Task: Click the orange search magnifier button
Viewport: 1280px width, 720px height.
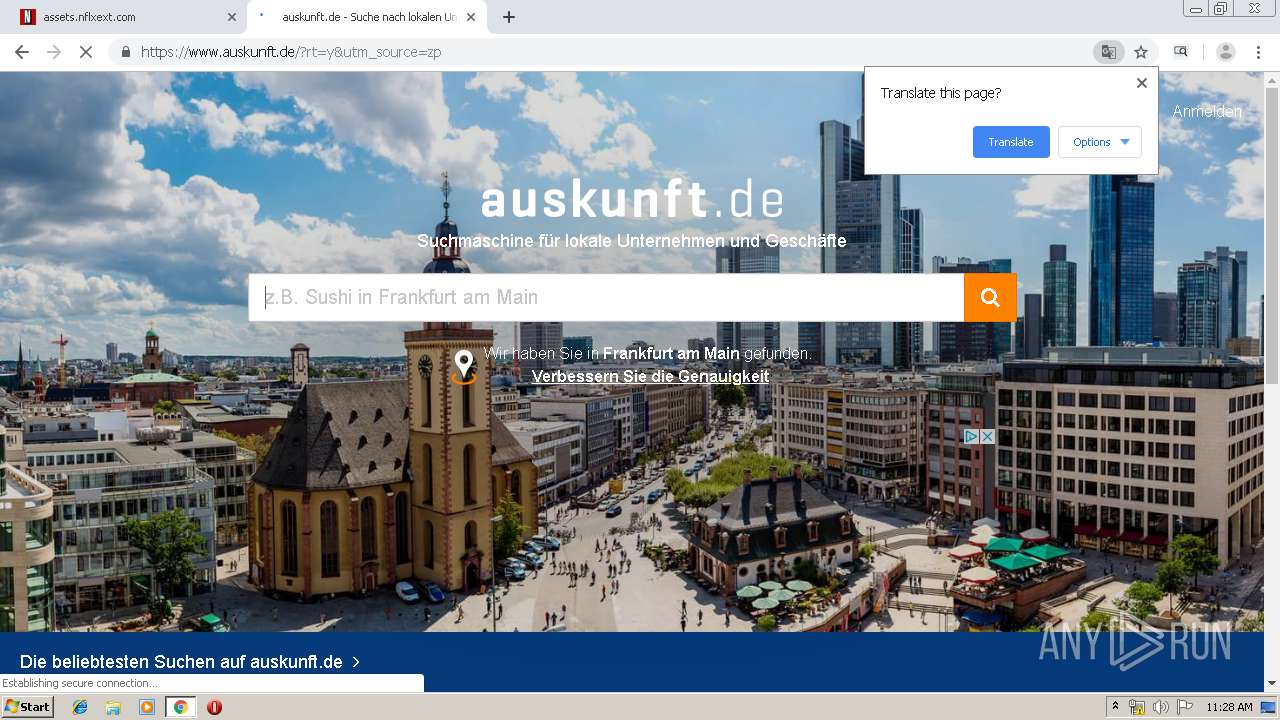Action: (990, 297)
